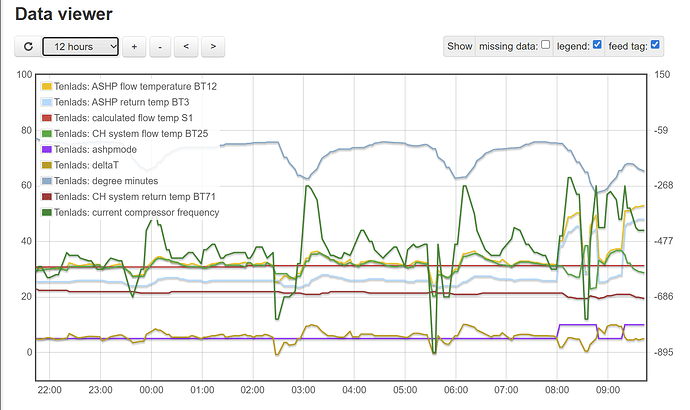Screen dimensions: 690x410
Task: Click the purple ashpmode legend swatch
Action: pos(46,149)
